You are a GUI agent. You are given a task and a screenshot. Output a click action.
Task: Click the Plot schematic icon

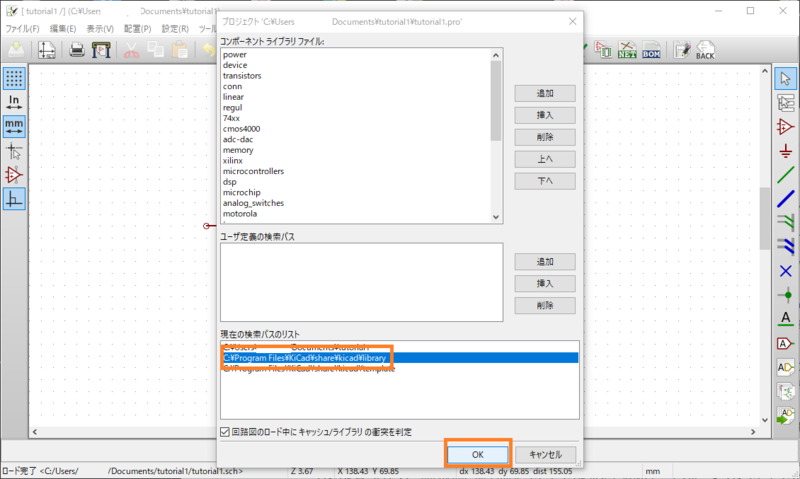[x=101, y=50]
